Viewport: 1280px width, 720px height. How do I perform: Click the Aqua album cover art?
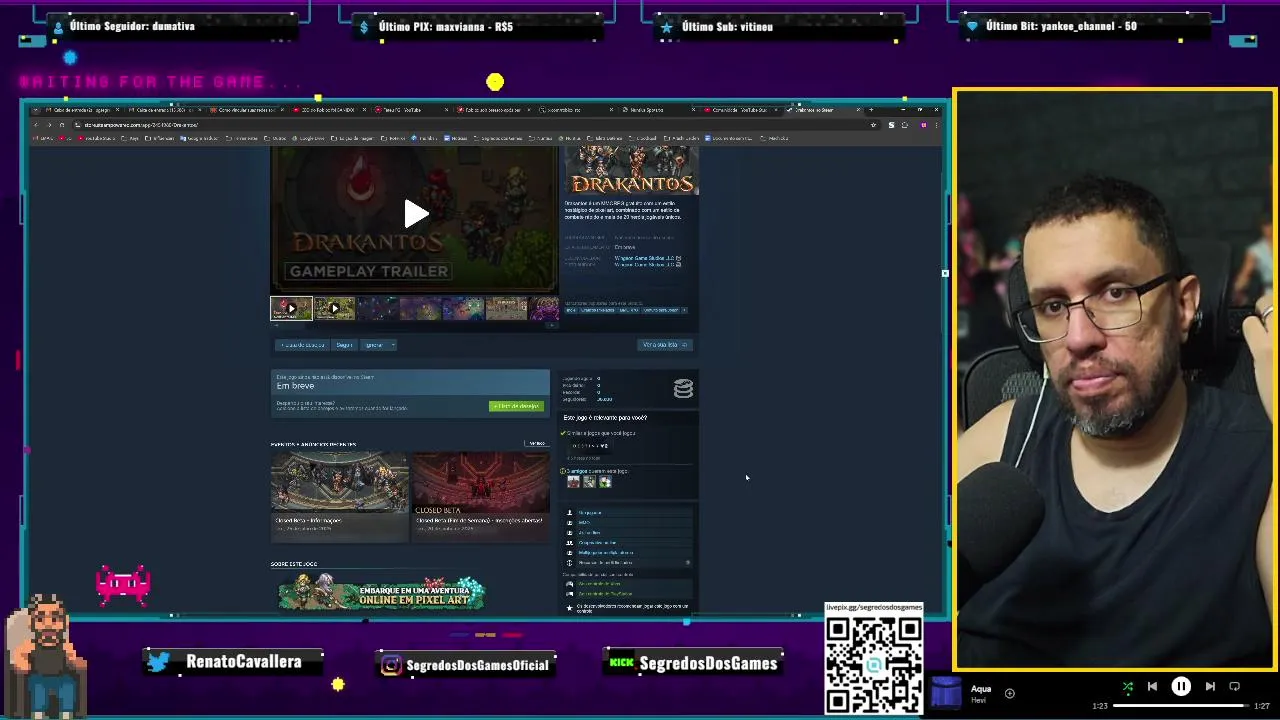tap(946, 693)
